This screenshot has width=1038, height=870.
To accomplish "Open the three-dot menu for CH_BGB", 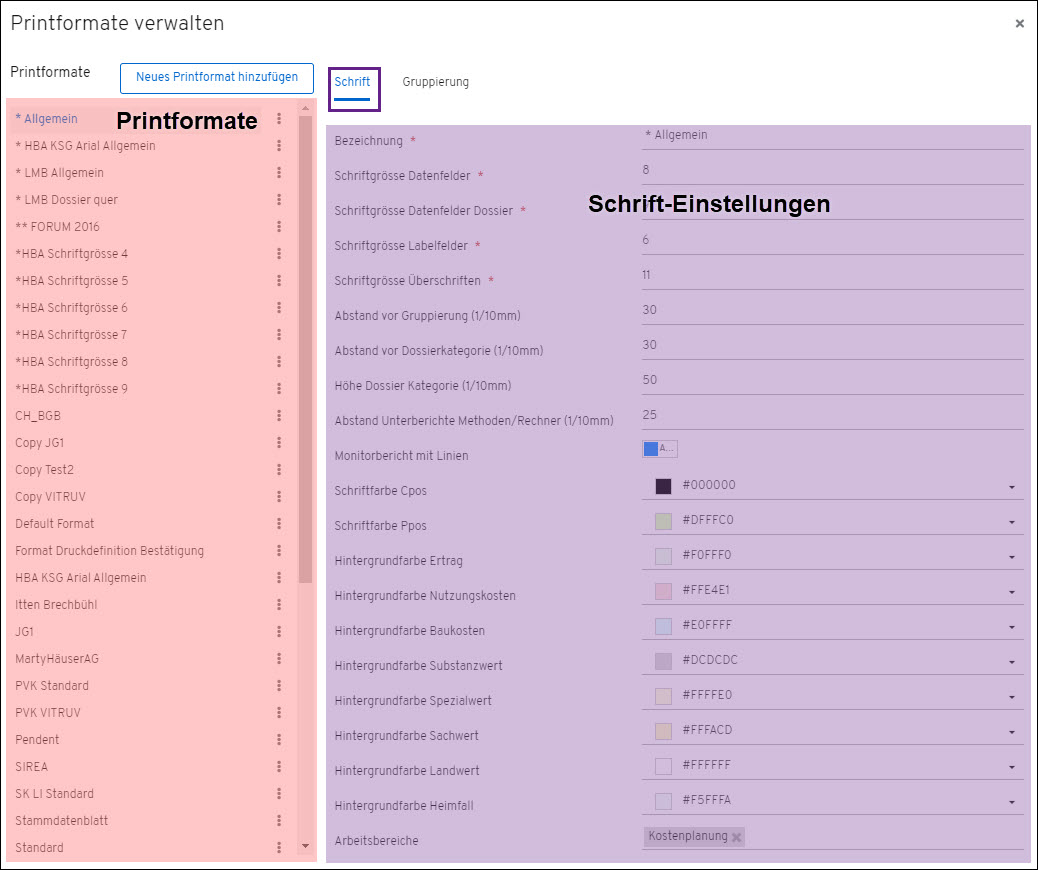I will (x=279, y=416).
